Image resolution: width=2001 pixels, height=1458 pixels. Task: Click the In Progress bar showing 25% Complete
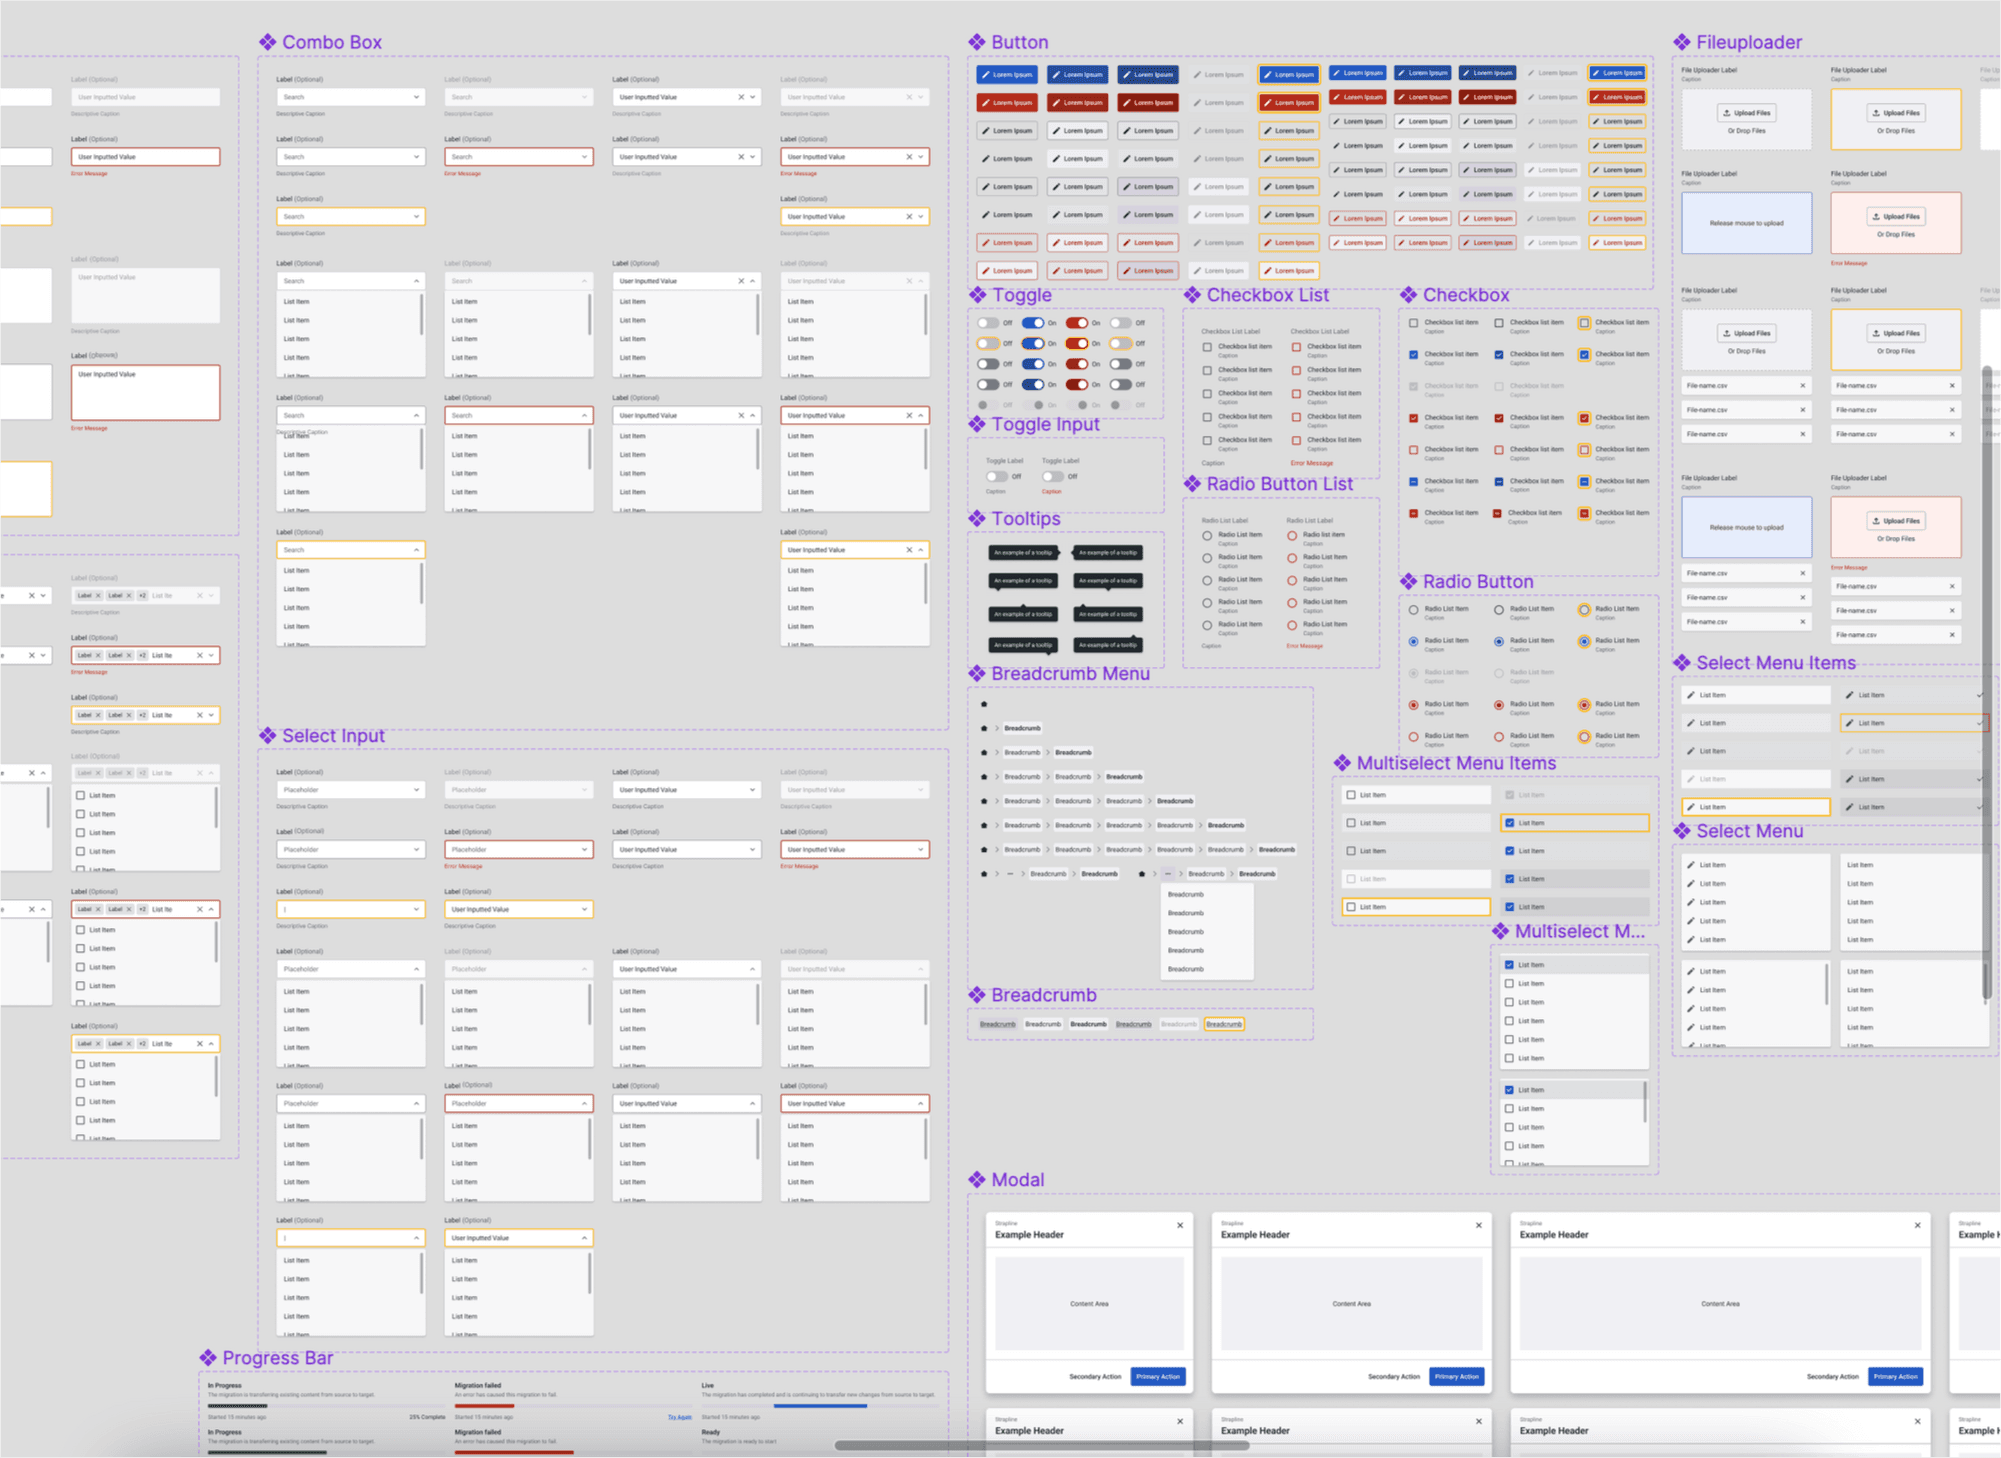point(326,1406)
